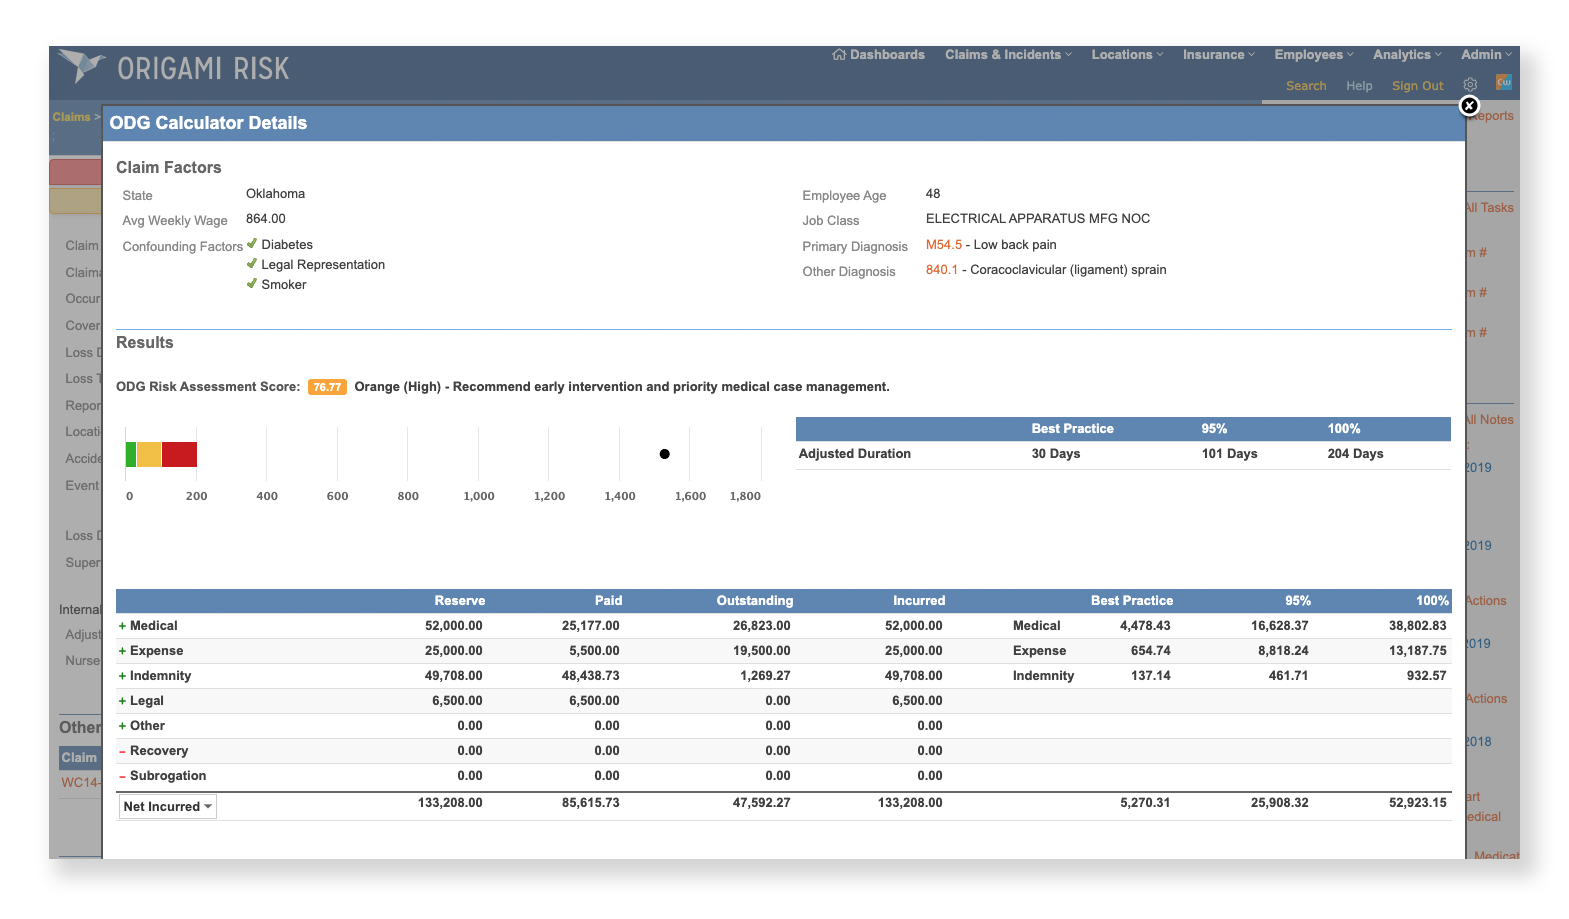Expand the Recovery row
Viewport: 1569px width, 919px height.
122,751
